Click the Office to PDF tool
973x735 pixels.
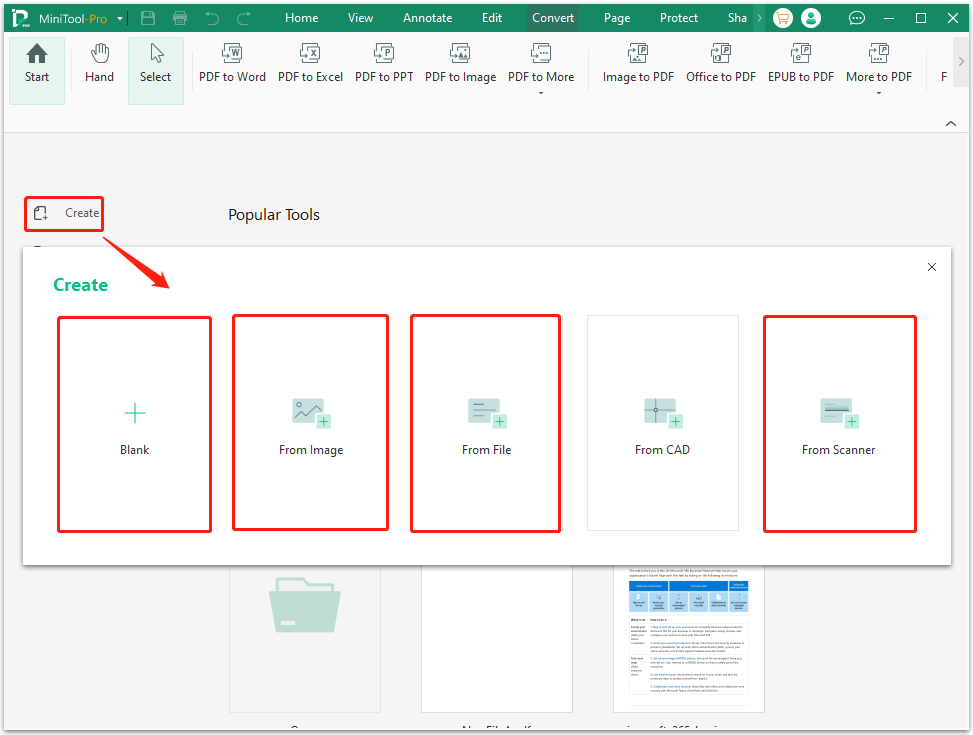720,63
